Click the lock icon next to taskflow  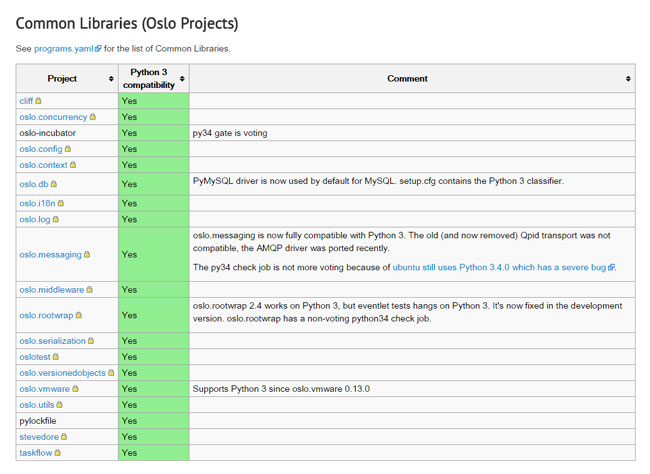(57, 453)
